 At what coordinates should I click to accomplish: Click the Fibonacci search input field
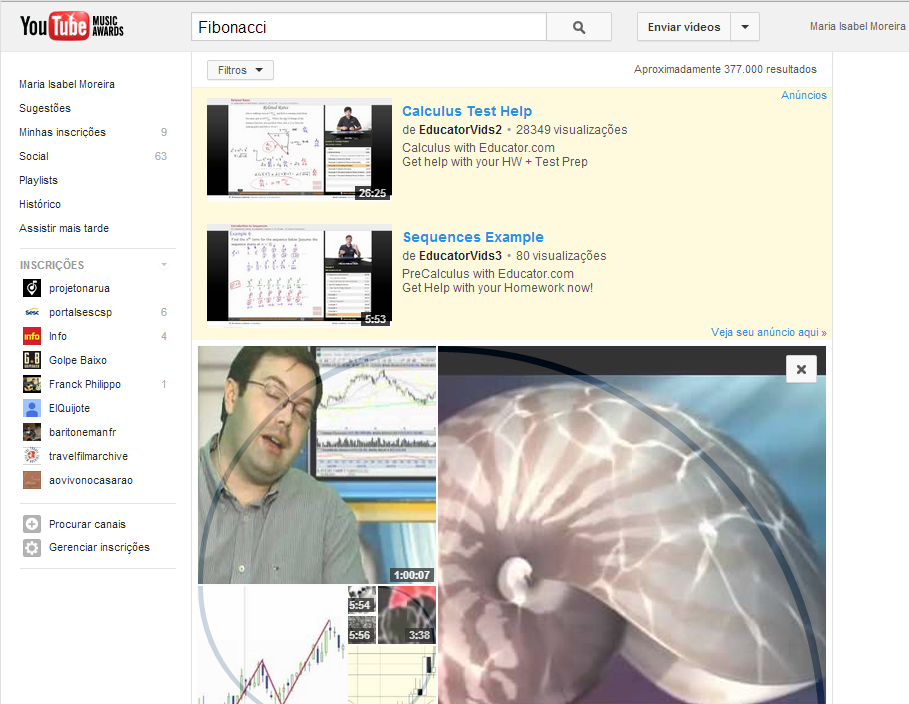pyautogui.click(x=369, y=27)
